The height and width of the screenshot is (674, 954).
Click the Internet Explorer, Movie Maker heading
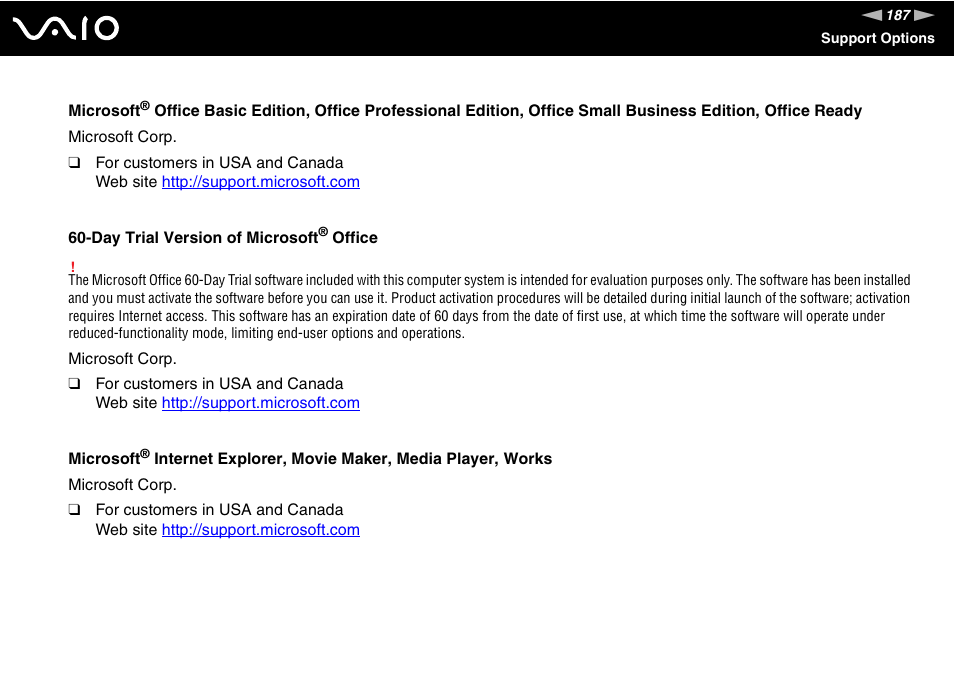[x=310, y=458]
